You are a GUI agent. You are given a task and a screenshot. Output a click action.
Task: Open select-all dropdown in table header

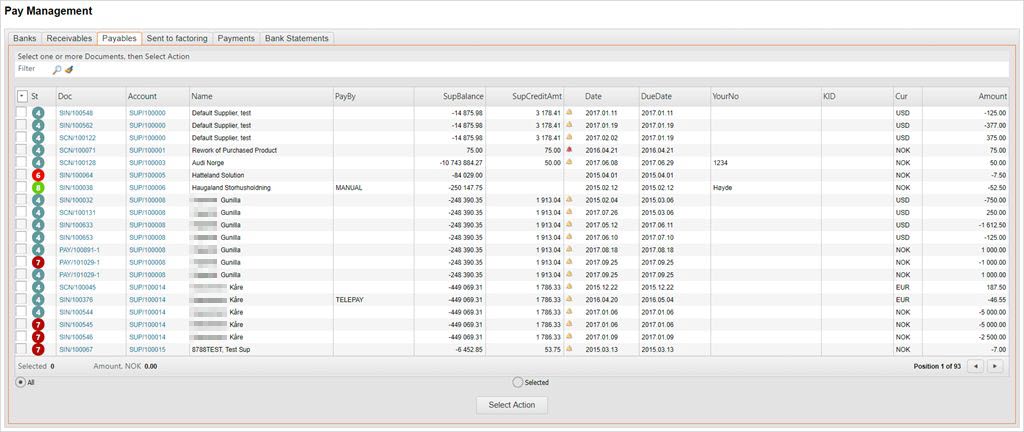point(22,96)
